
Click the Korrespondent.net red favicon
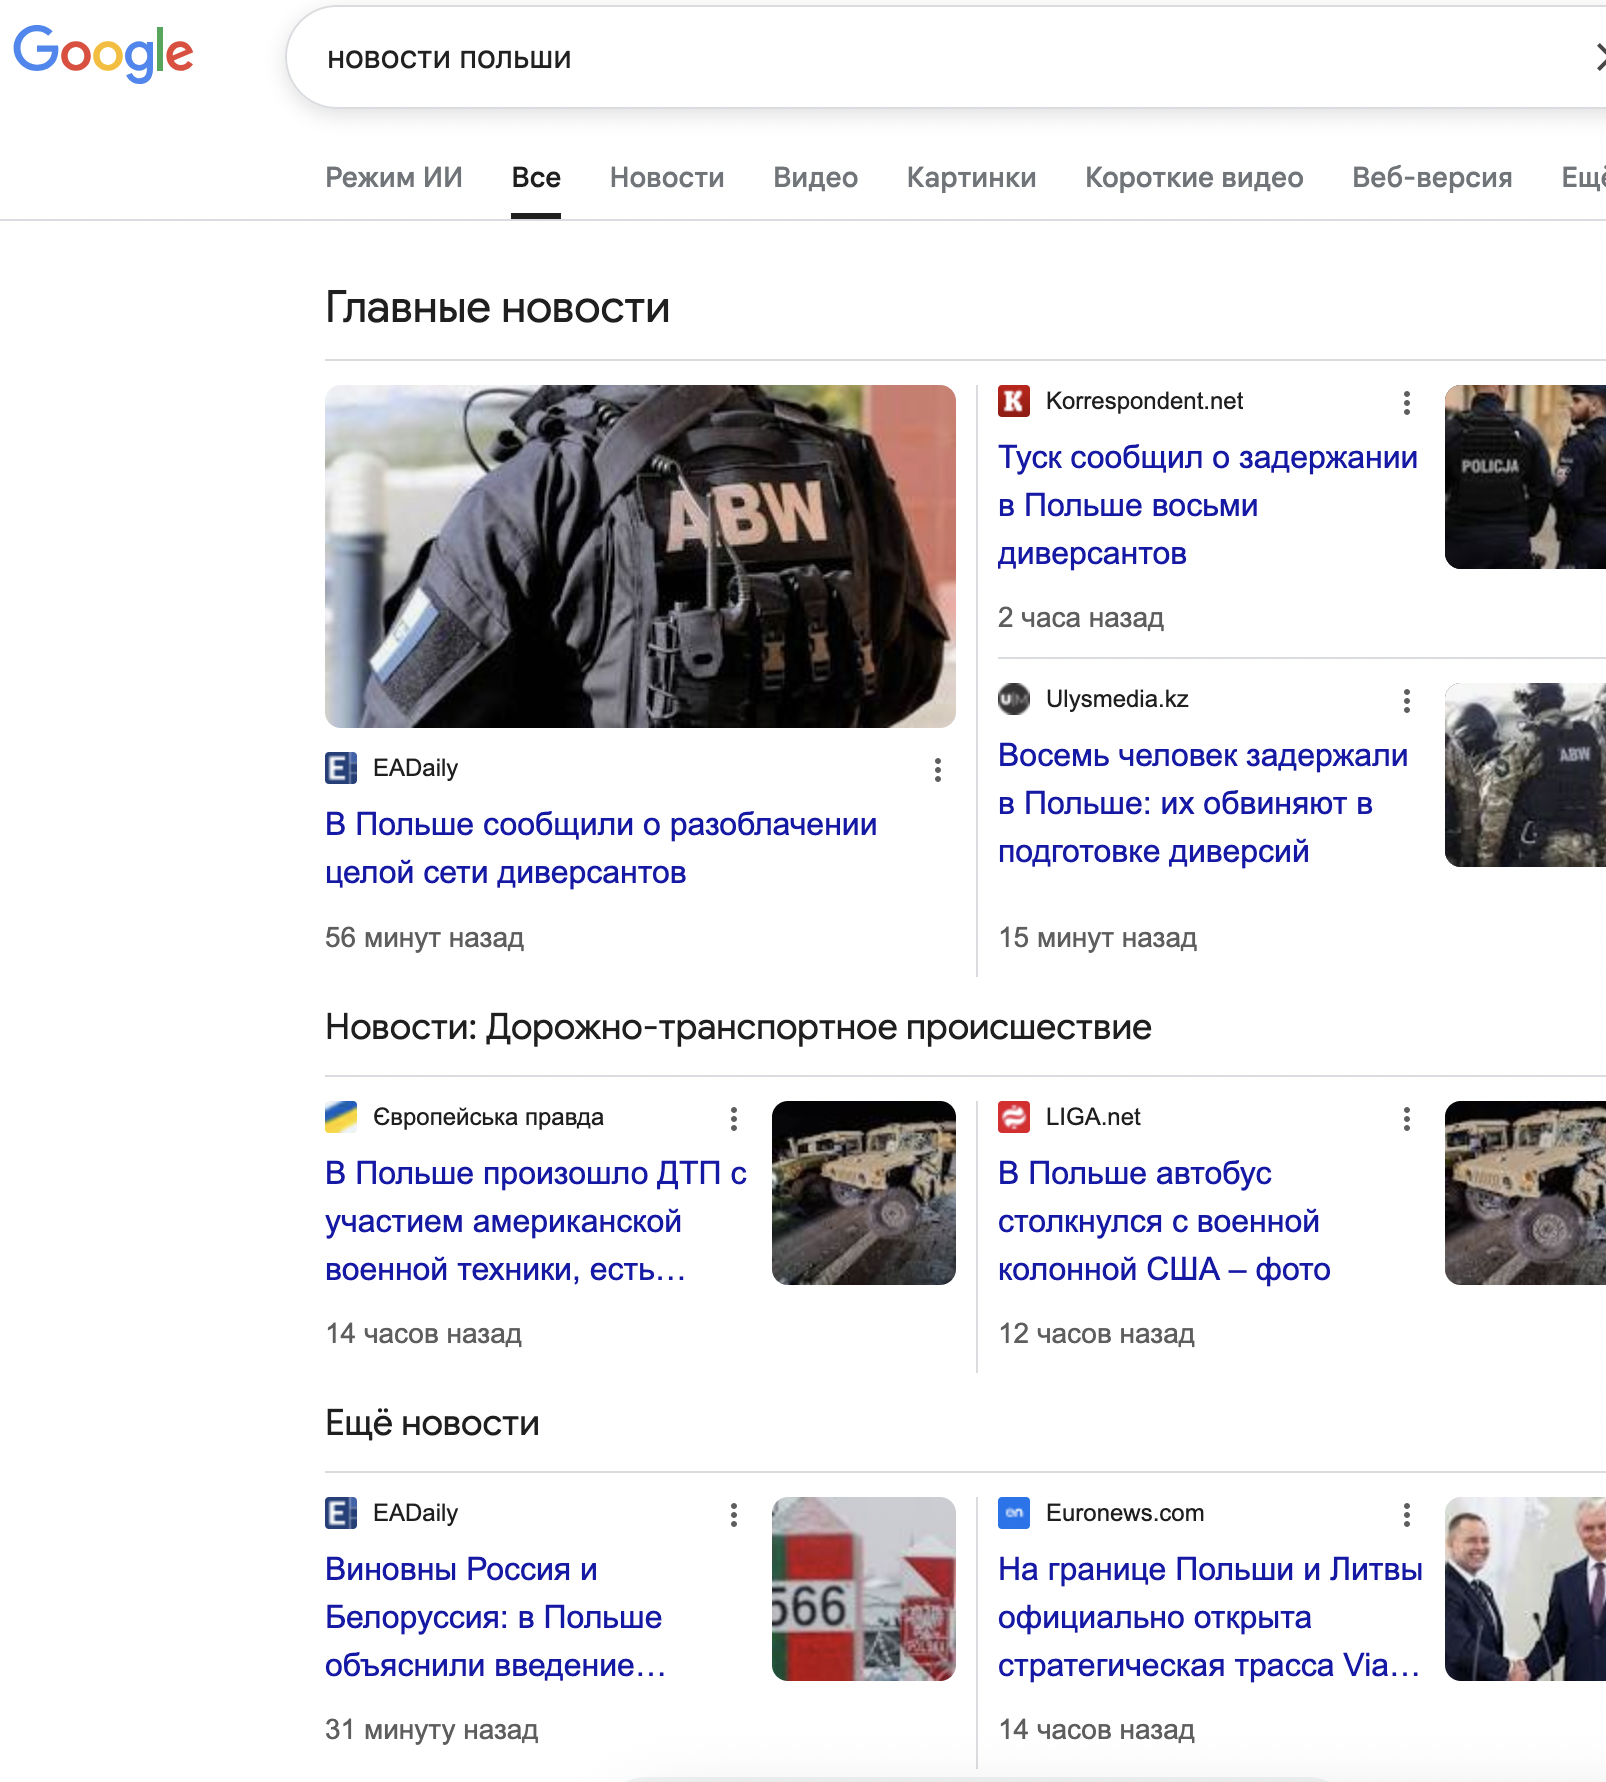tap(1014, 401)
